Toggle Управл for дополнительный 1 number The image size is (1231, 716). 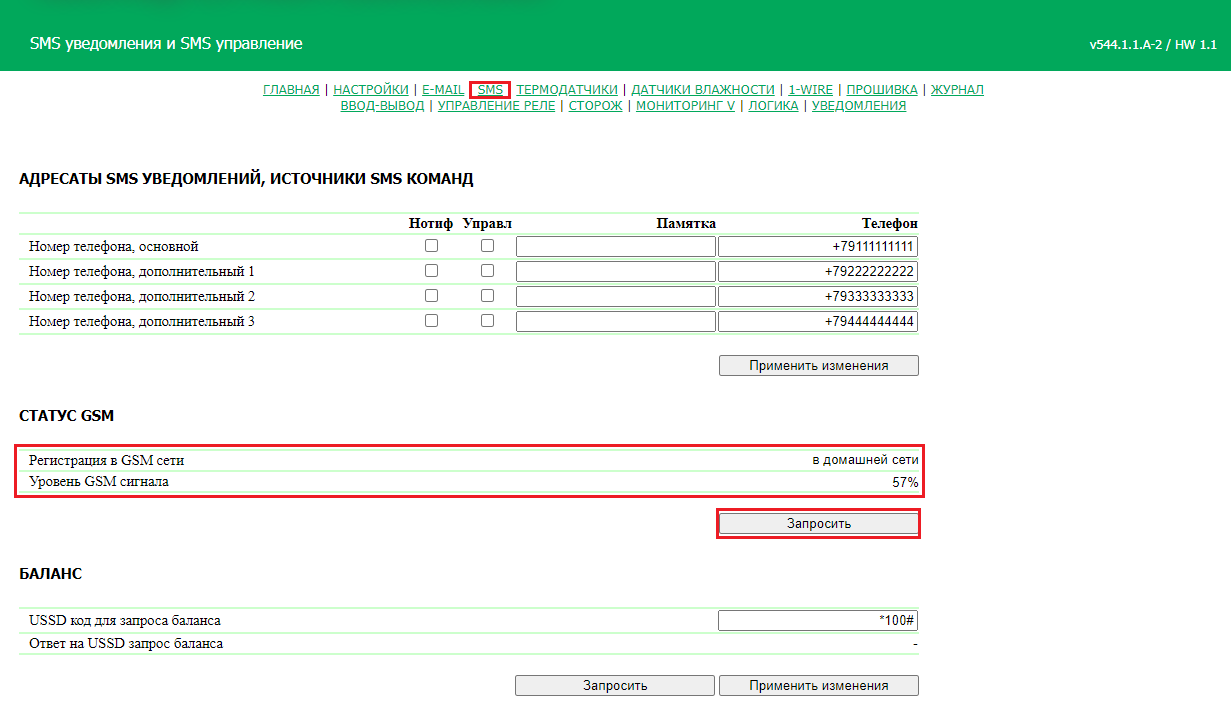(487, 271)
